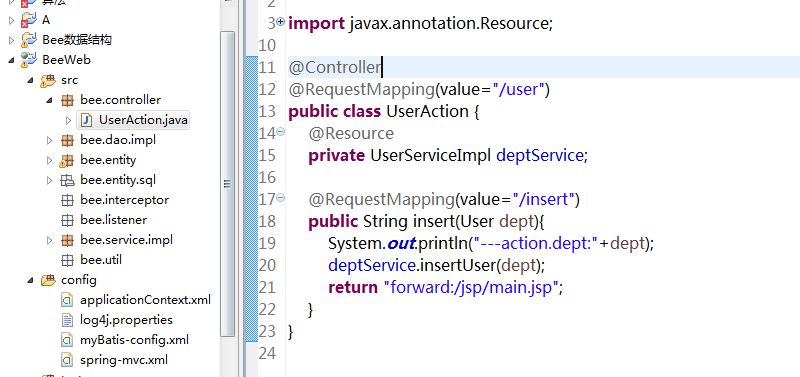Viewport: 800px width, 377px height.
Task: Collapse the BeeWeb project node
Action: pos(11,60)
